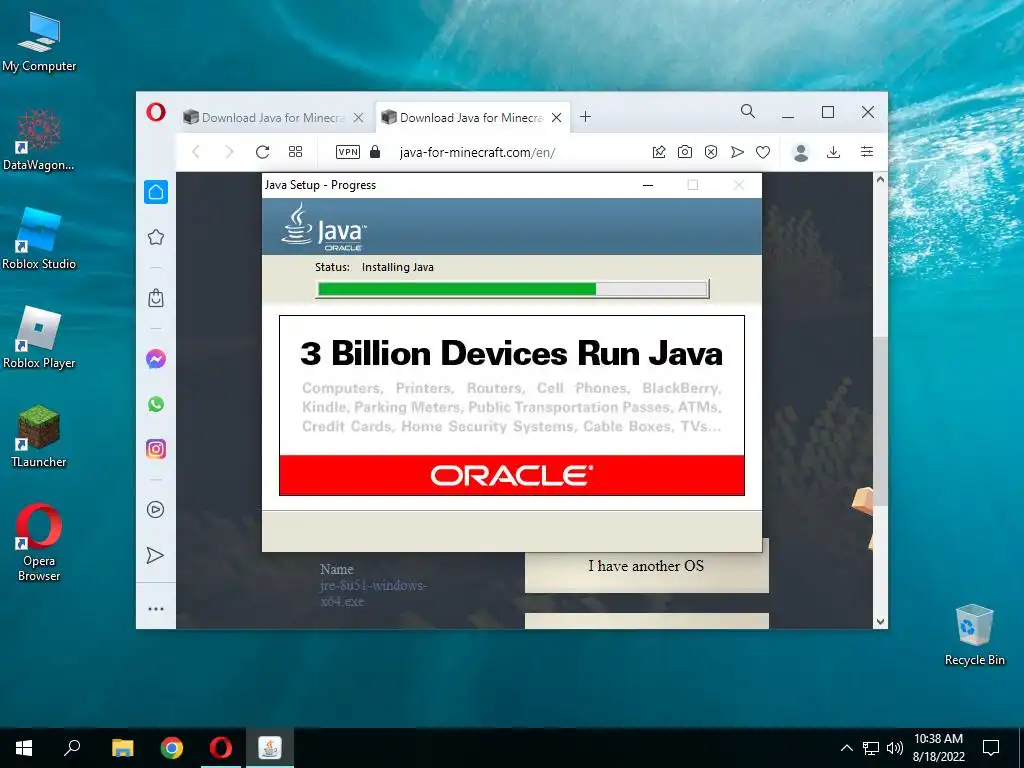
Task: Switch to Opera in the taskbar
Action: point(221,748)
